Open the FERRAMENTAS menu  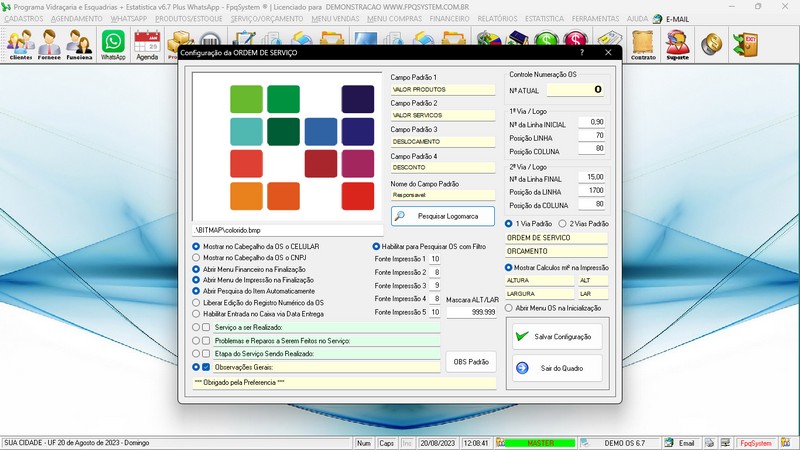[x=595, y=19]
